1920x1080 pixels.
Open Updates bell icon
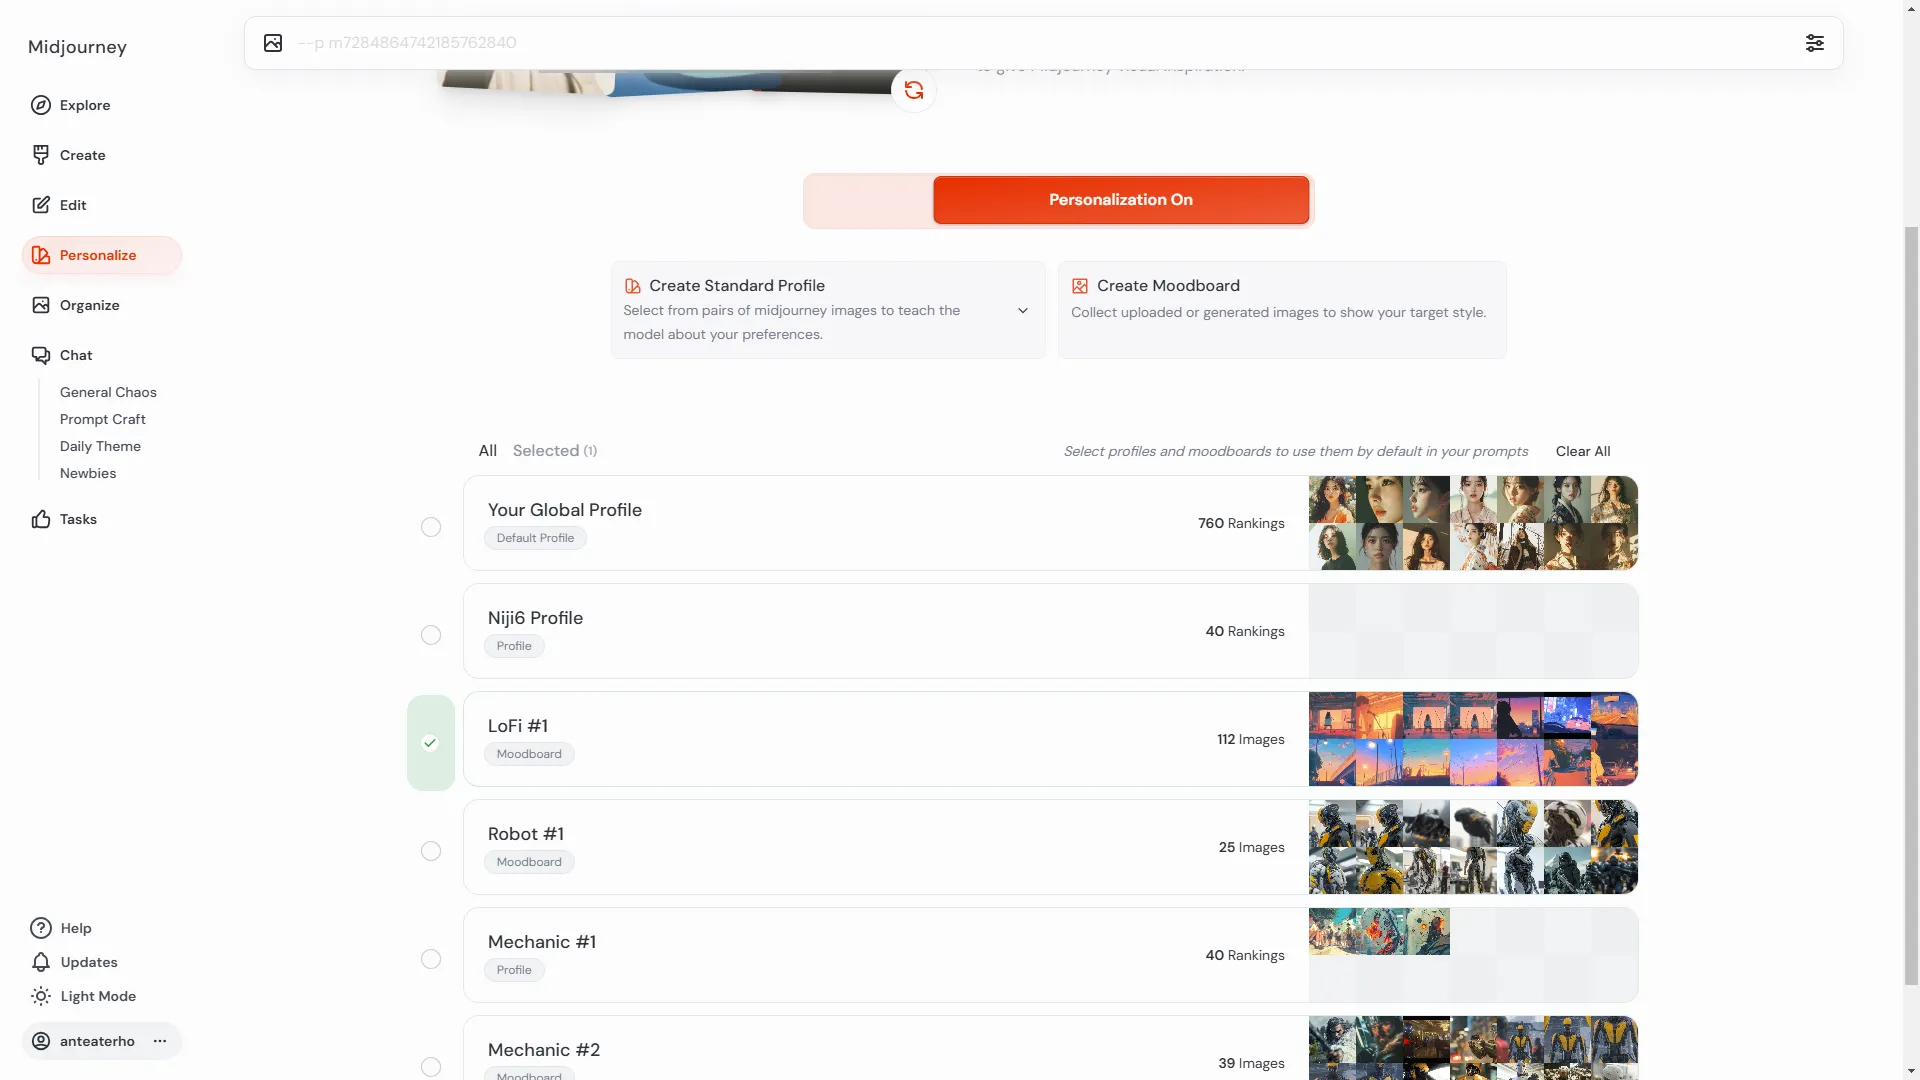41,962
